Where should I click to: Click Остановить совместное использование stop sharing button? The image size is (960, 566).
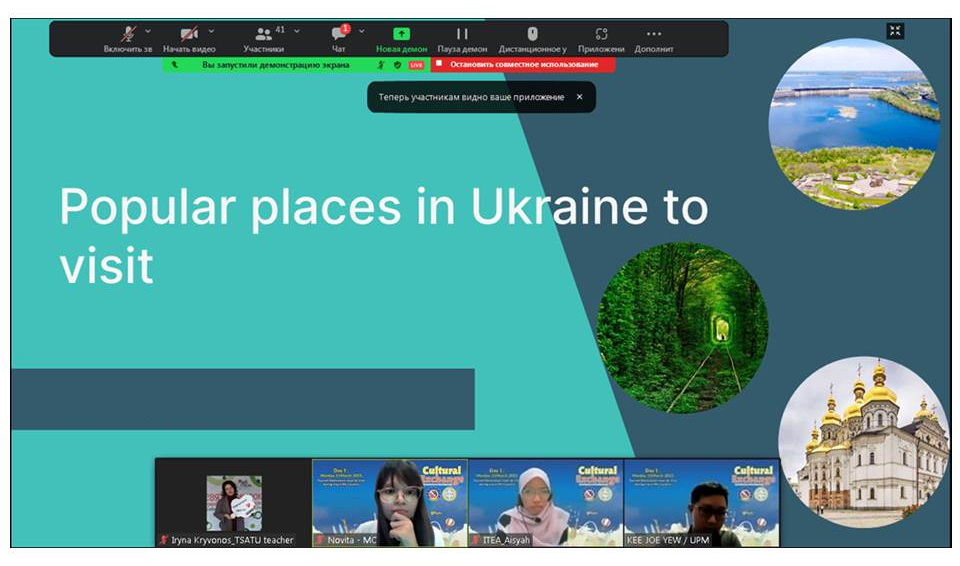point(523,64)
